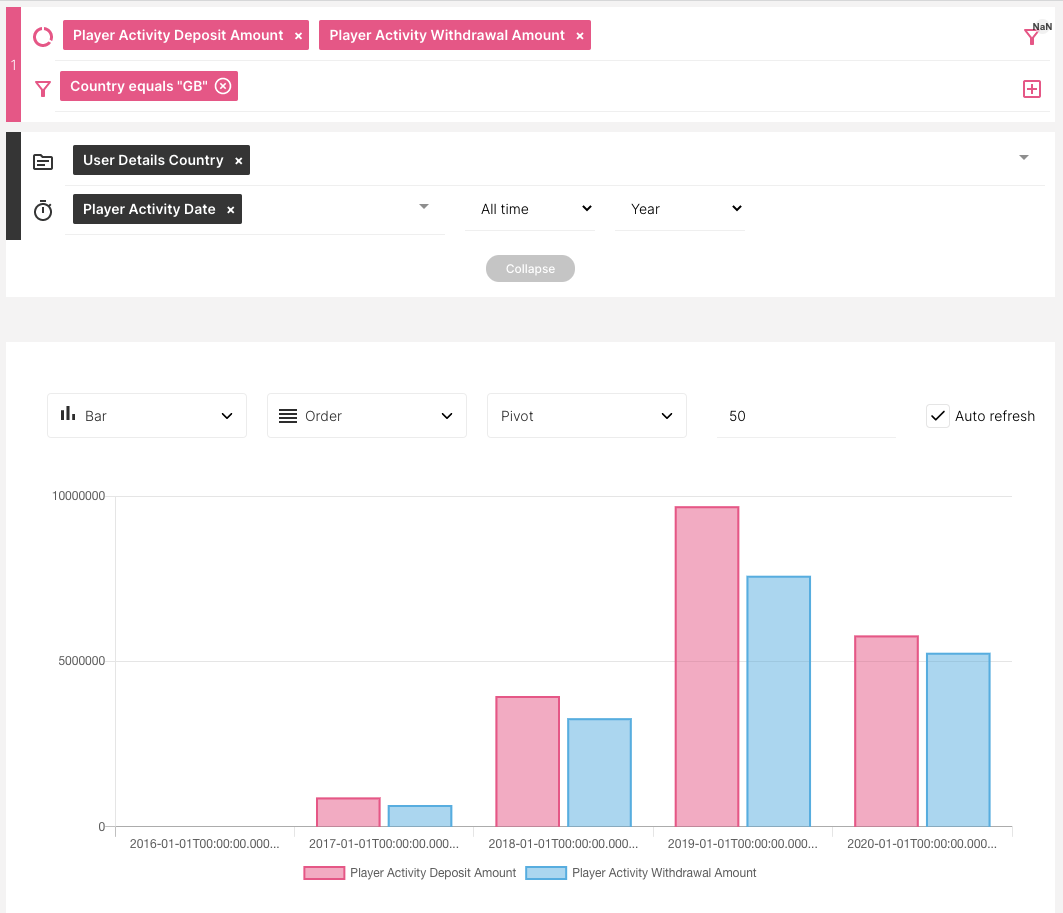Viewport: 1063px width, 913px height.
Task: Remove Player Activity Deposit Amount tag
Action: (x=298, y=36)
